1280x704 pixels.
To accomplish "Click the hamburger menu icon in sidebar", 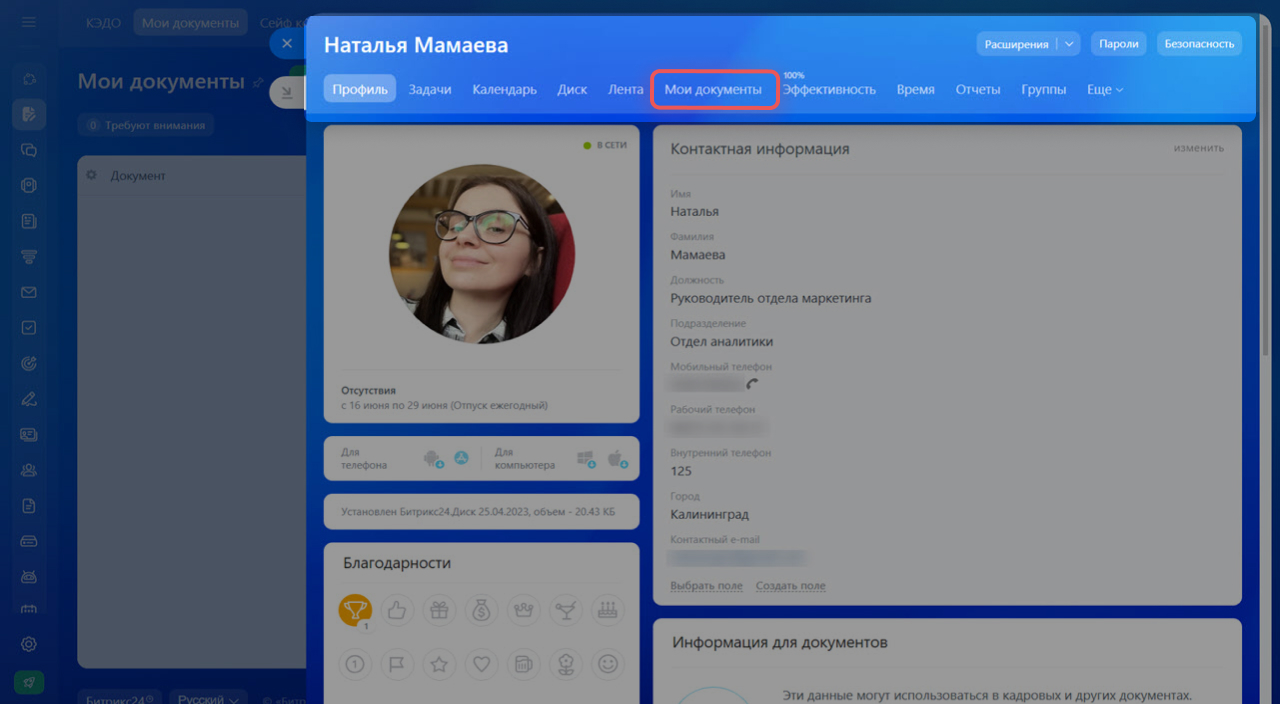I will pyautogui.click(x=29, y=22).
